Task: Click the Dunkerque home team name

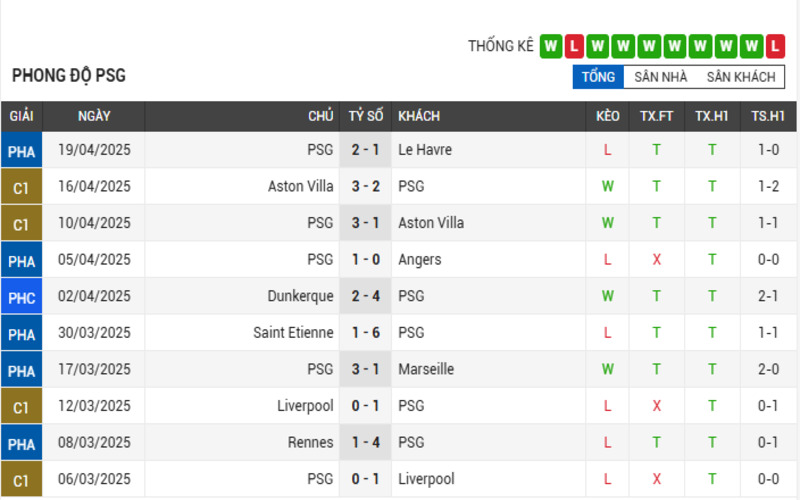Action: pyautogui.click(x=301, y=296)
